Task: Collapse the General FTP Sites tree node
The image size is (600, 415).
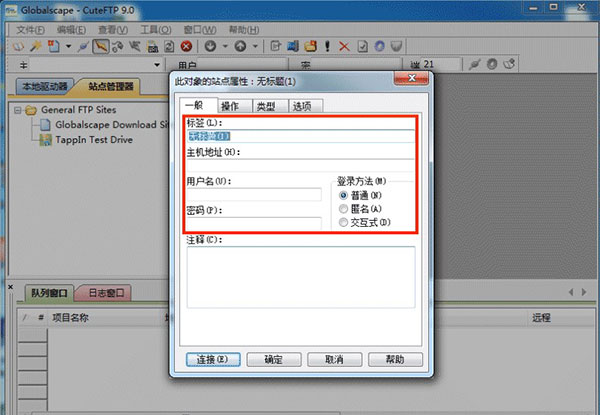Action: (17, 110)
